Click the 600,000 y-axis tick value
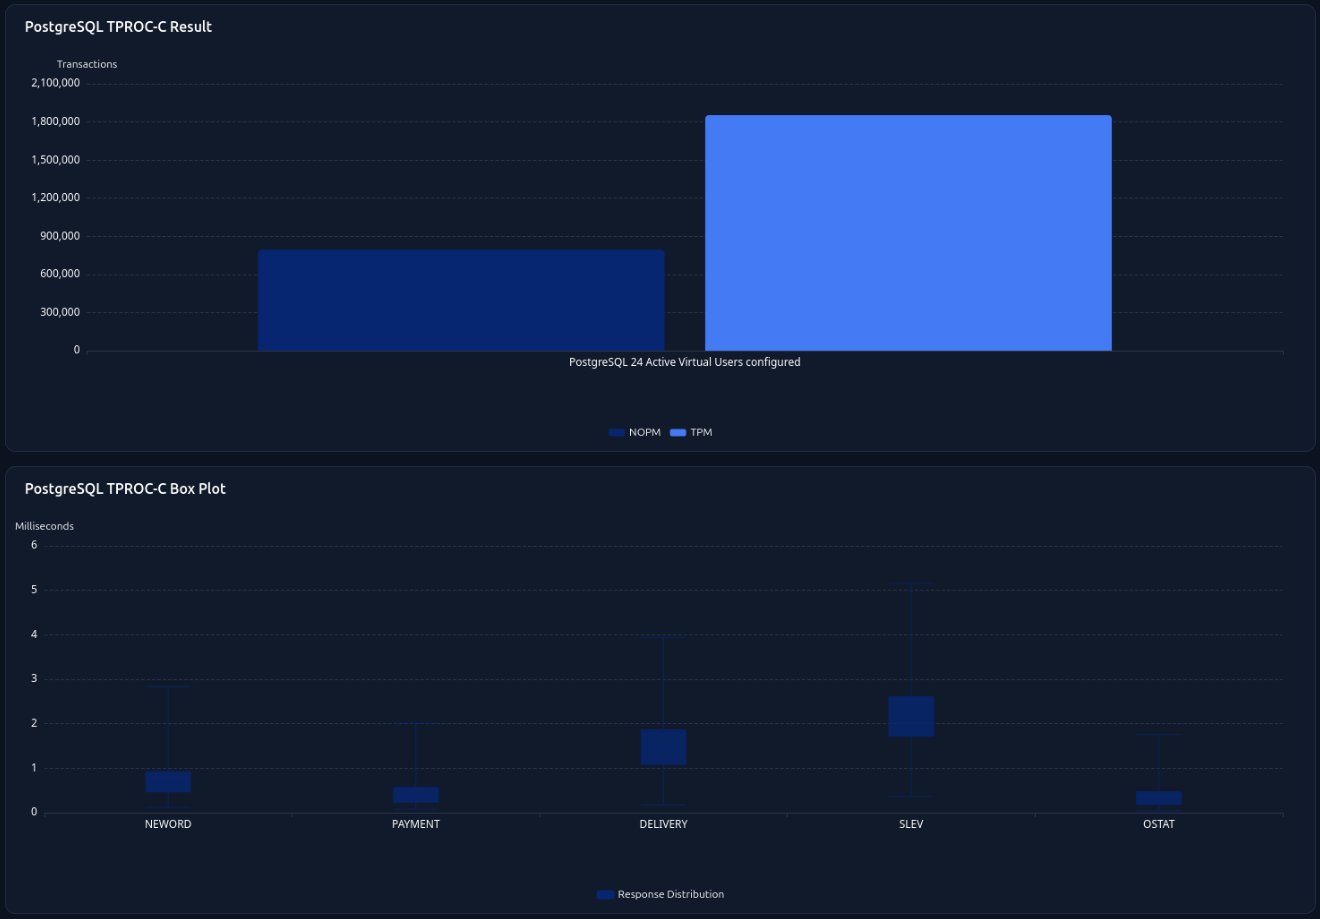This screenshot has width=1320, height=919. [61, 274]
